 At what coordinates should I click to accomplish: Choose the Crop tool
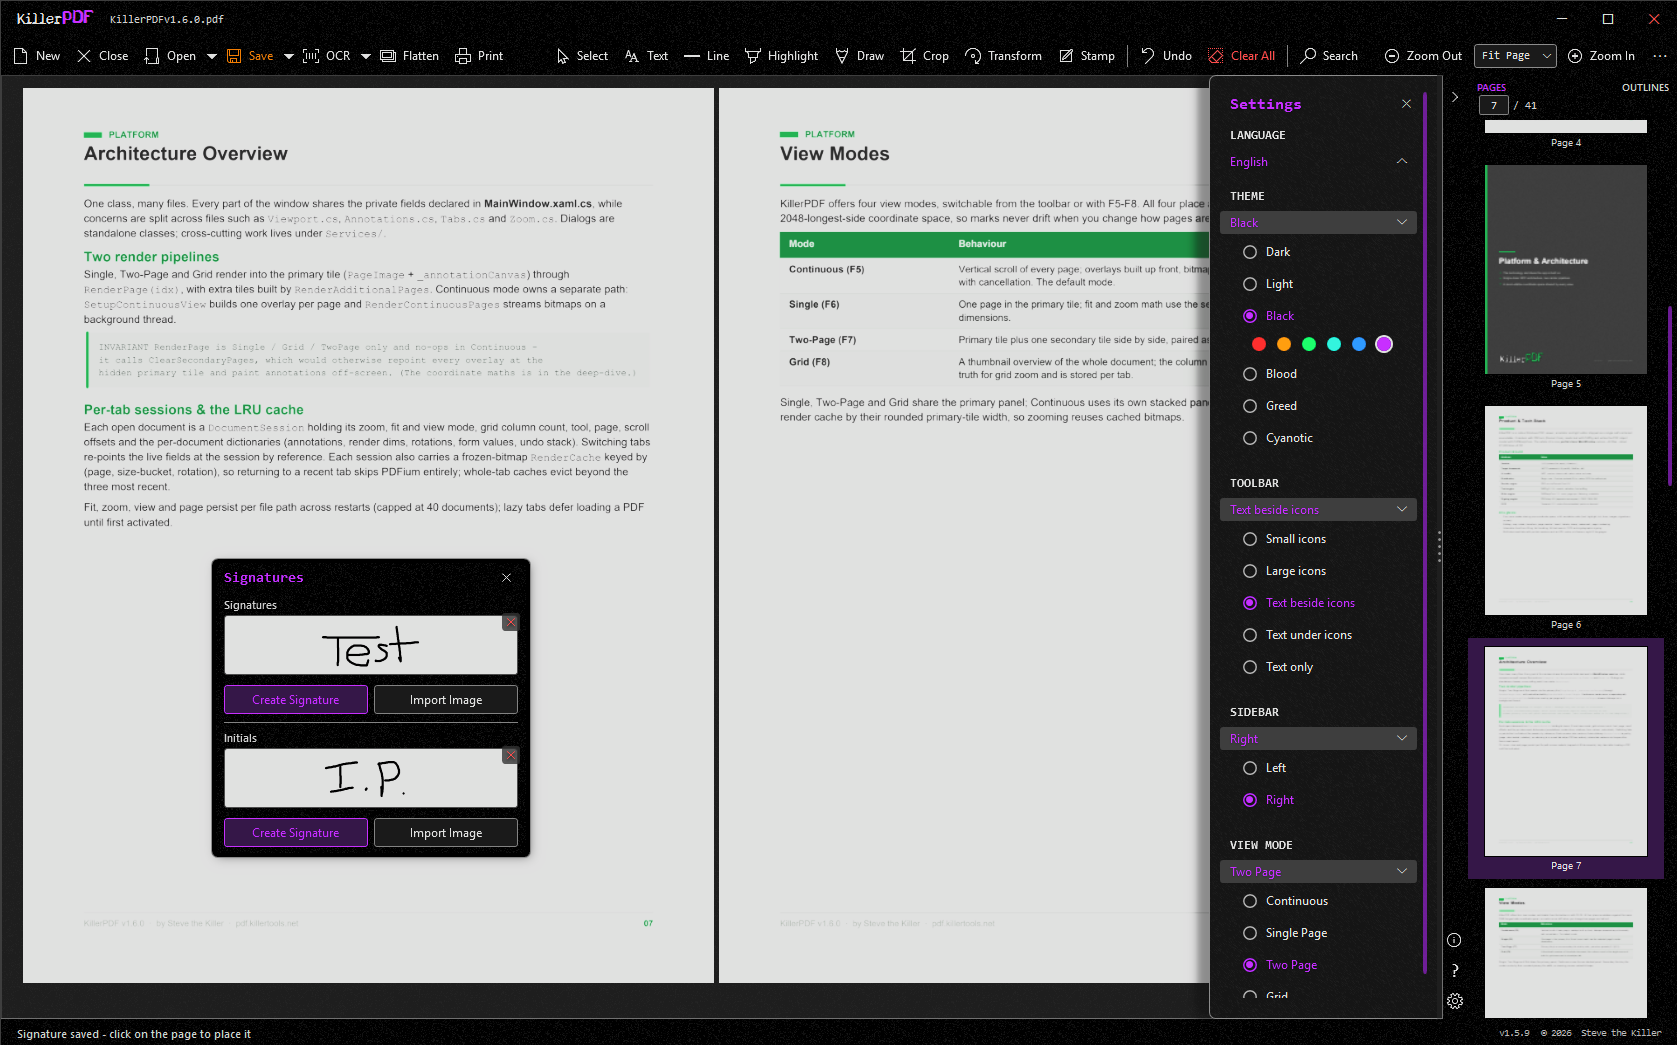925,56
